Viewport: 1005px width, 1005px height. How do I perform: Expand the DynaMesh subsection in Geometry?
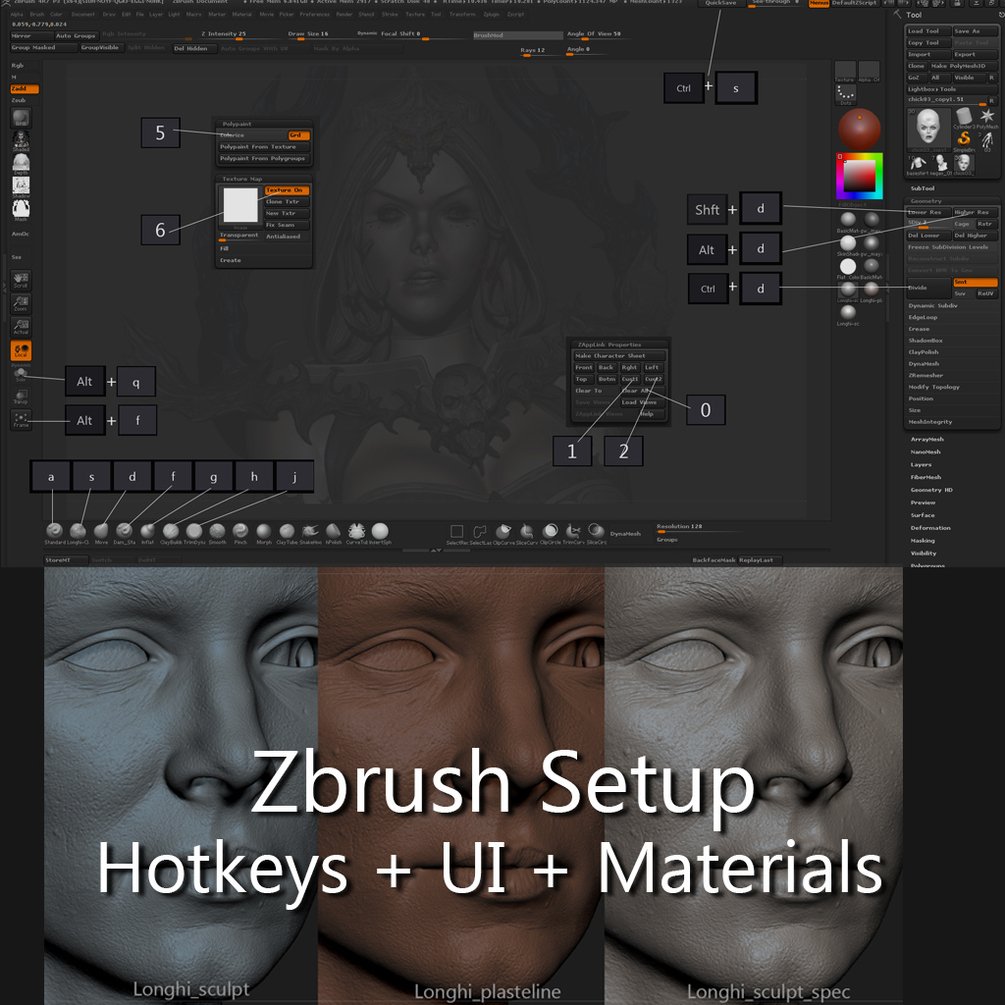tap(924, 363)
